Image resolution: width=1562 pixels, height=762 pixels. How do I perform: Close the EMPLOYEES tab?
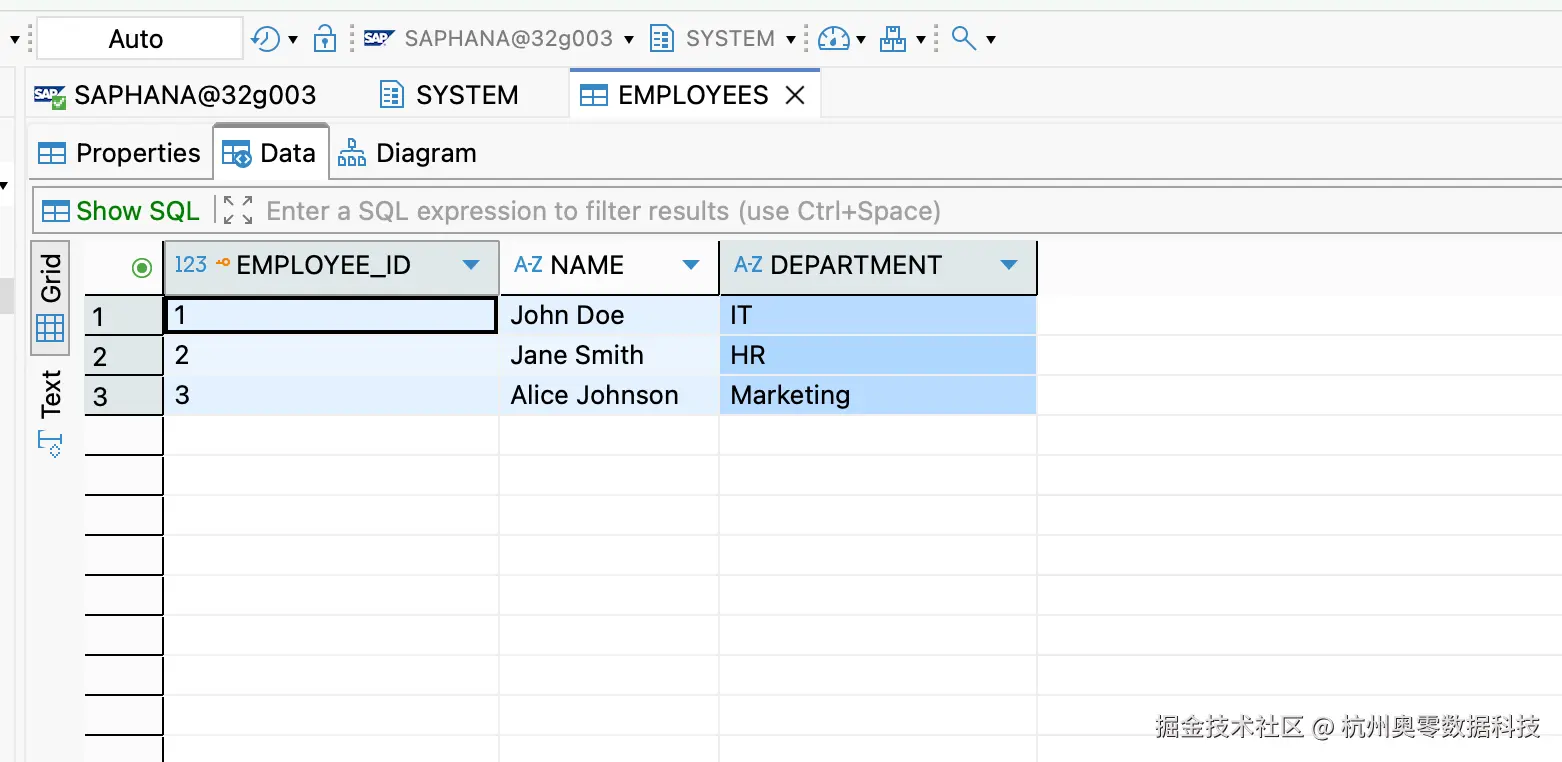795,95
